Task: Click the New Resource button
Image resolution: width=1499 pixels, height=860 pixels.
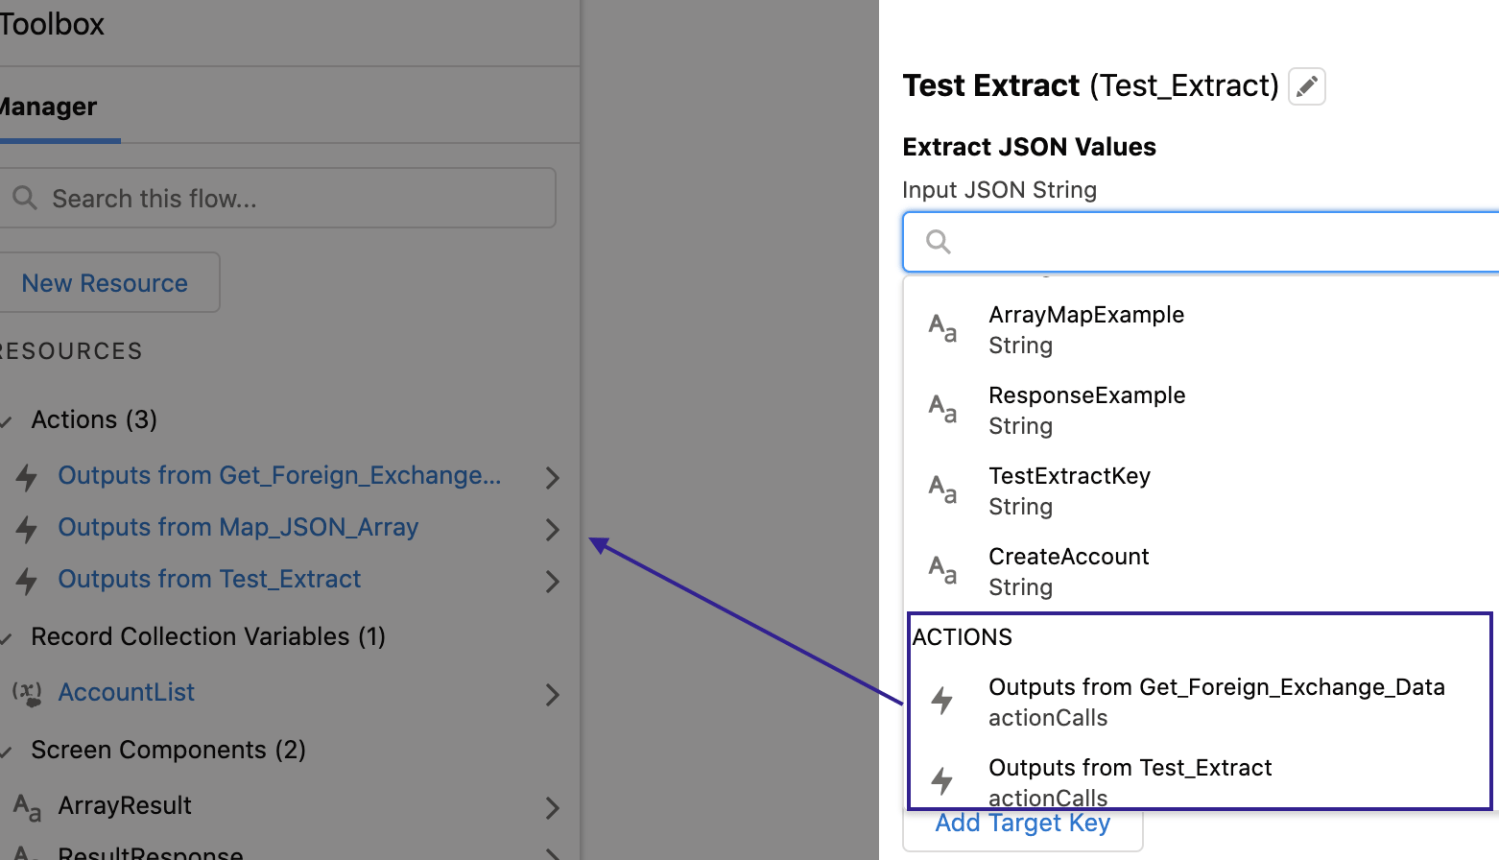Action: [104, 282]
